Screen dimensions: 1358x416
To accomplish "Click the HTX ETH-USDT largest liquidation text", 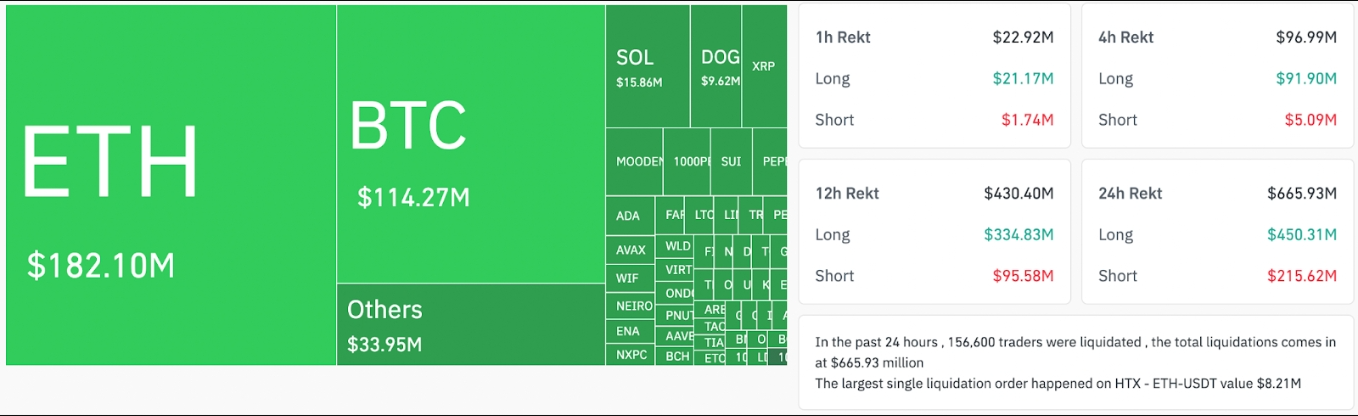I will 1057,383.
